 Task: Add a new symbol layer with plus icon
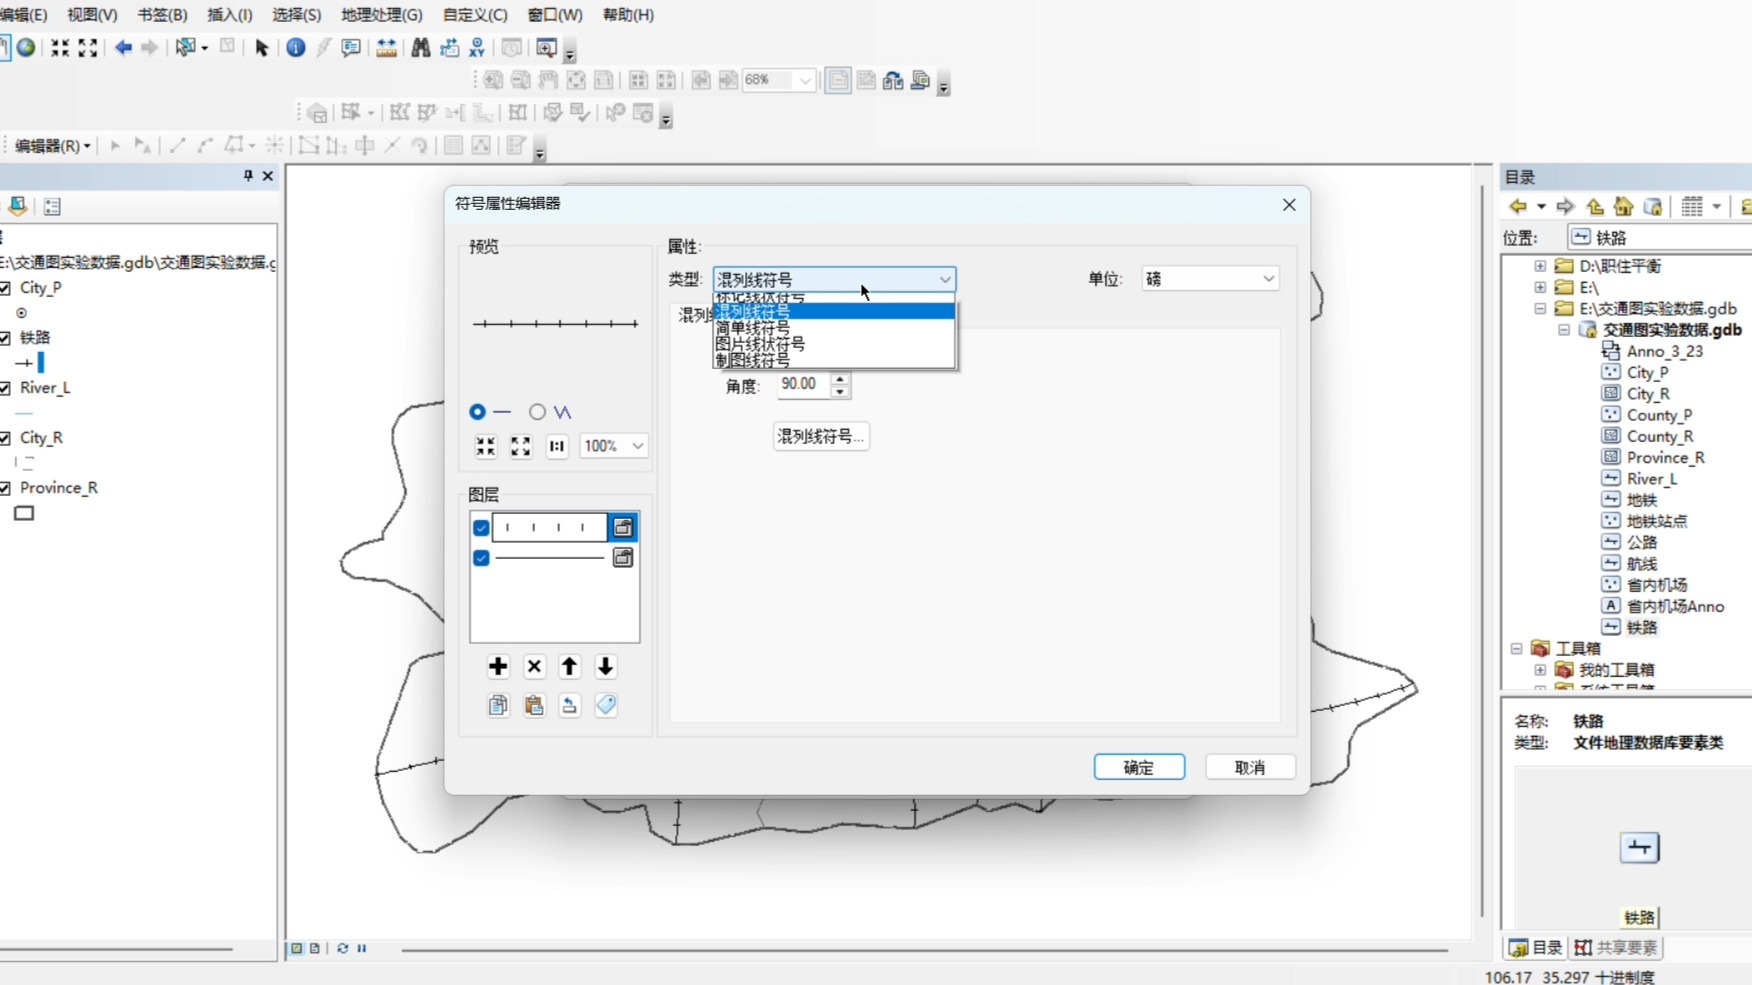[x=498, y=666]
